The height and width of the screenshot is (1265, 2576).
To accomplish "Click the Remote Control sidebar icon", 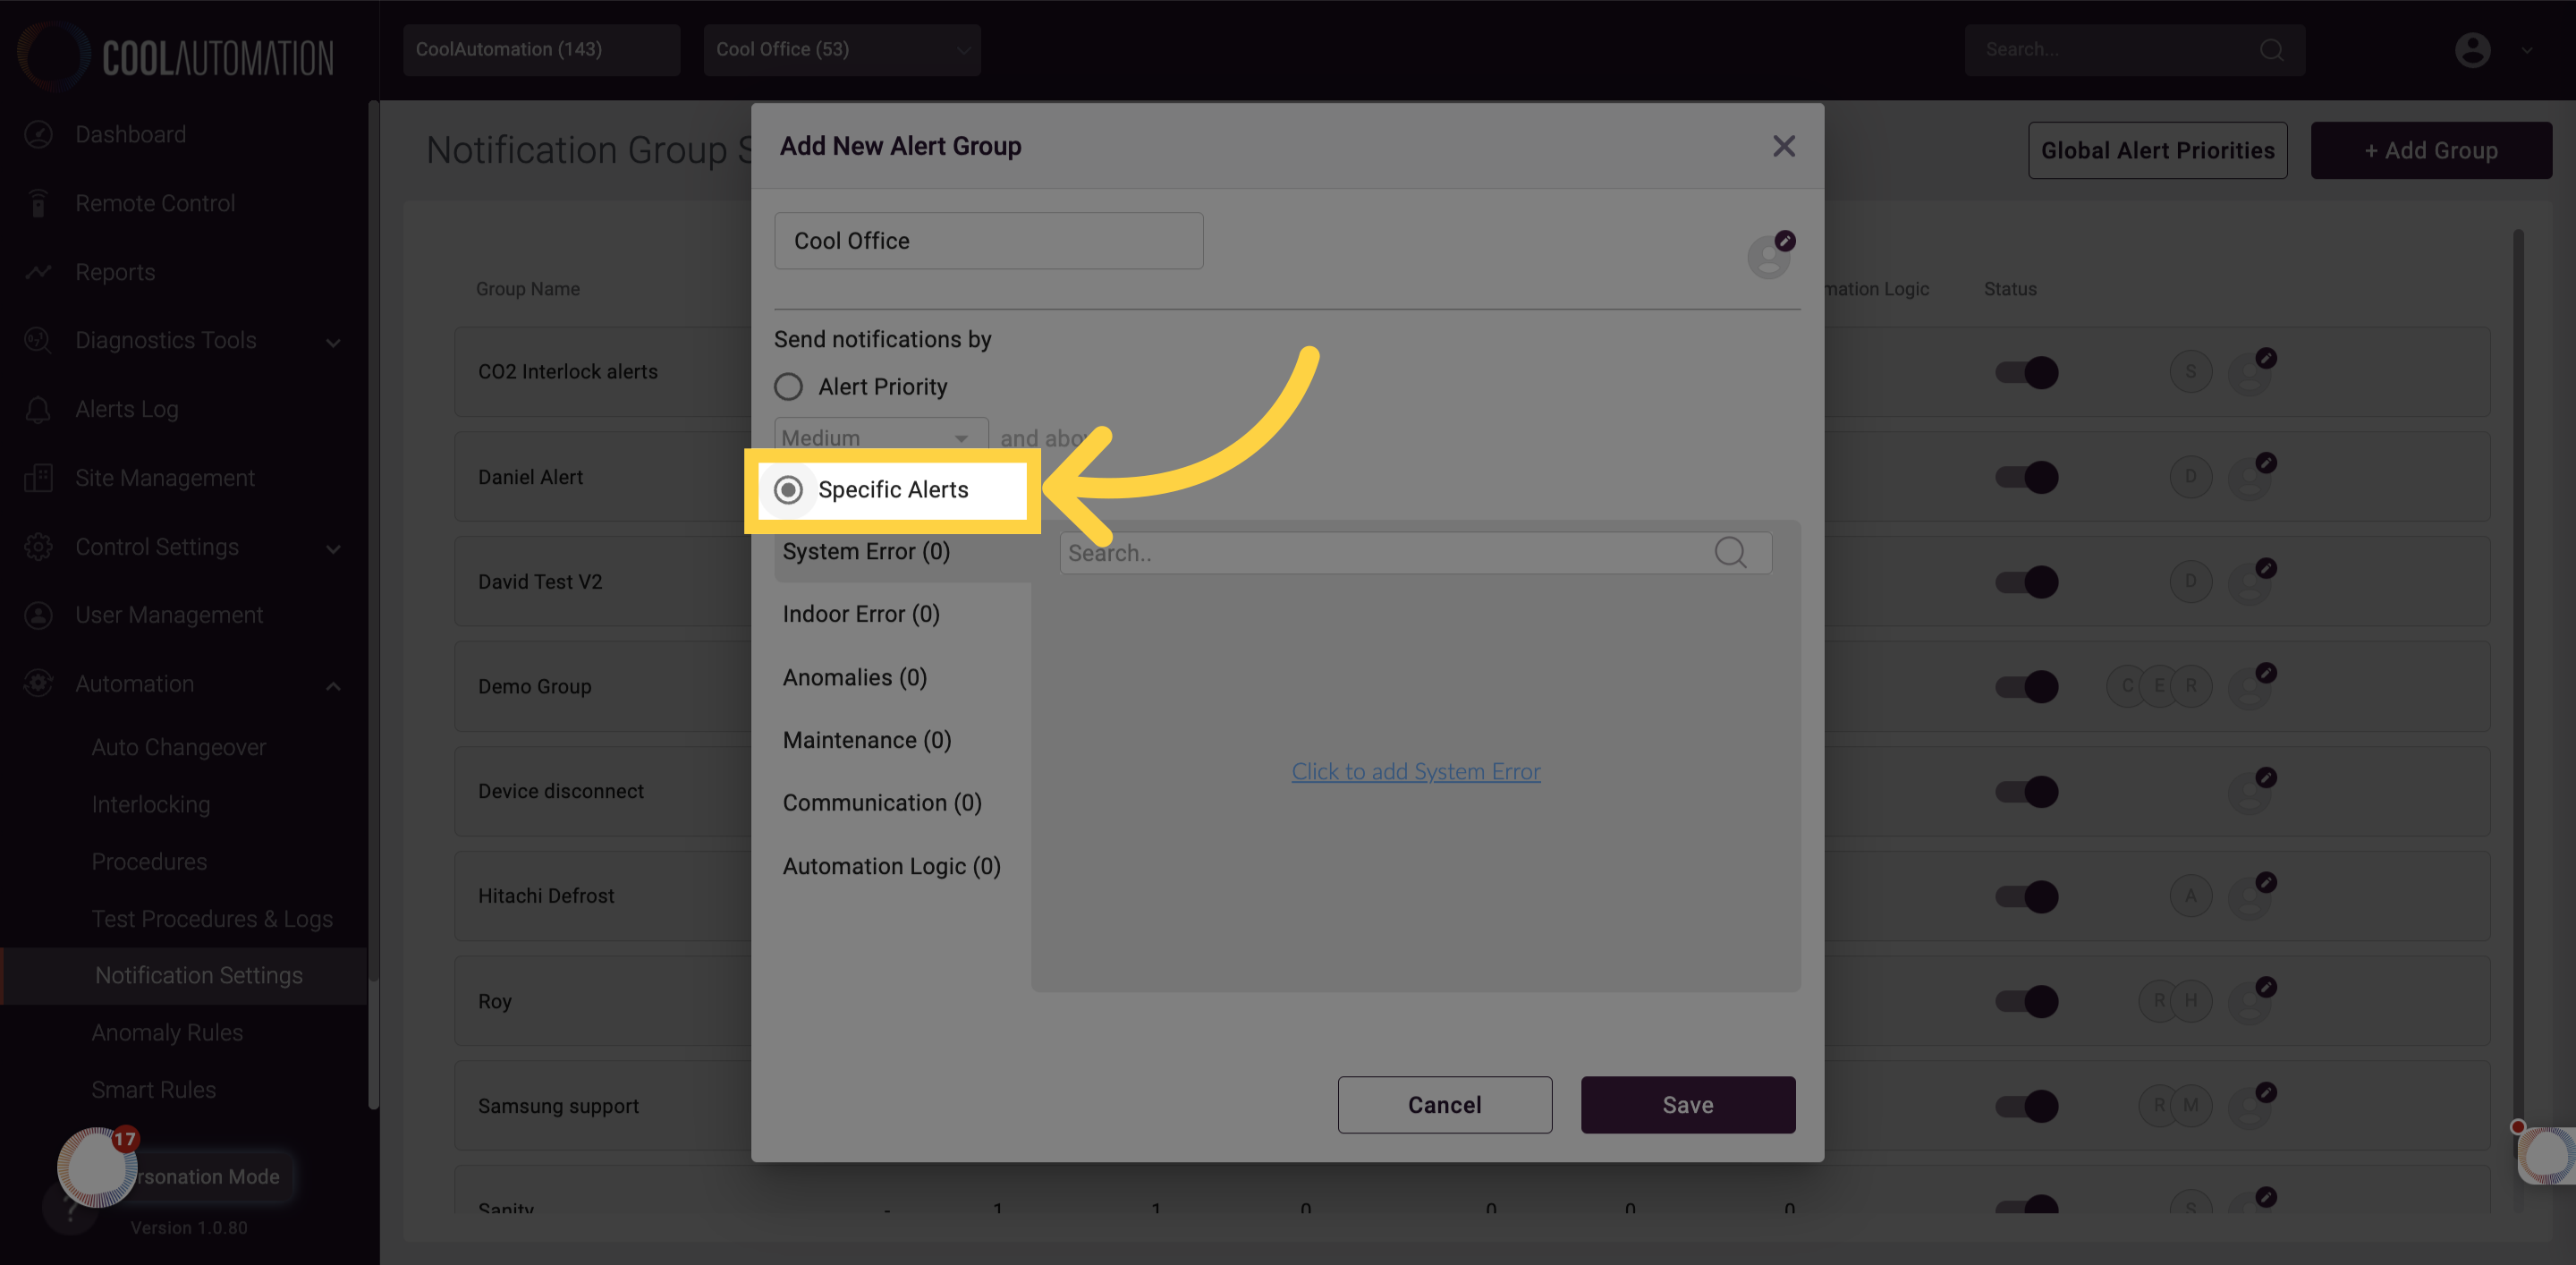I will 38,203.
